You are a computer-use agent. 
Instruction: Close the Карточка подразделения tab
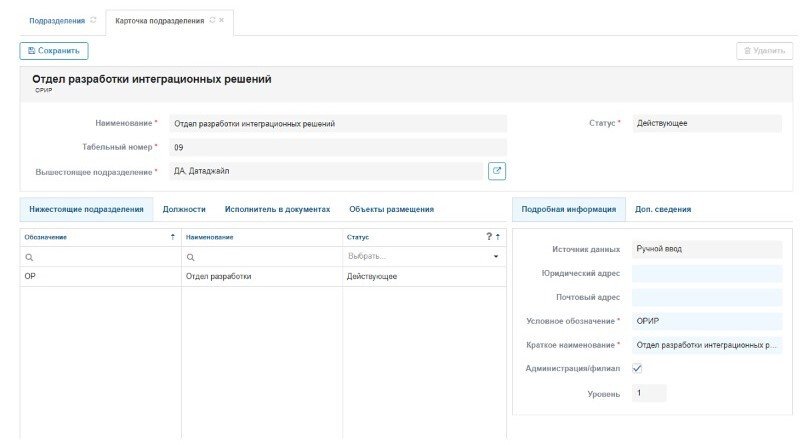click(x=222, y=20)
